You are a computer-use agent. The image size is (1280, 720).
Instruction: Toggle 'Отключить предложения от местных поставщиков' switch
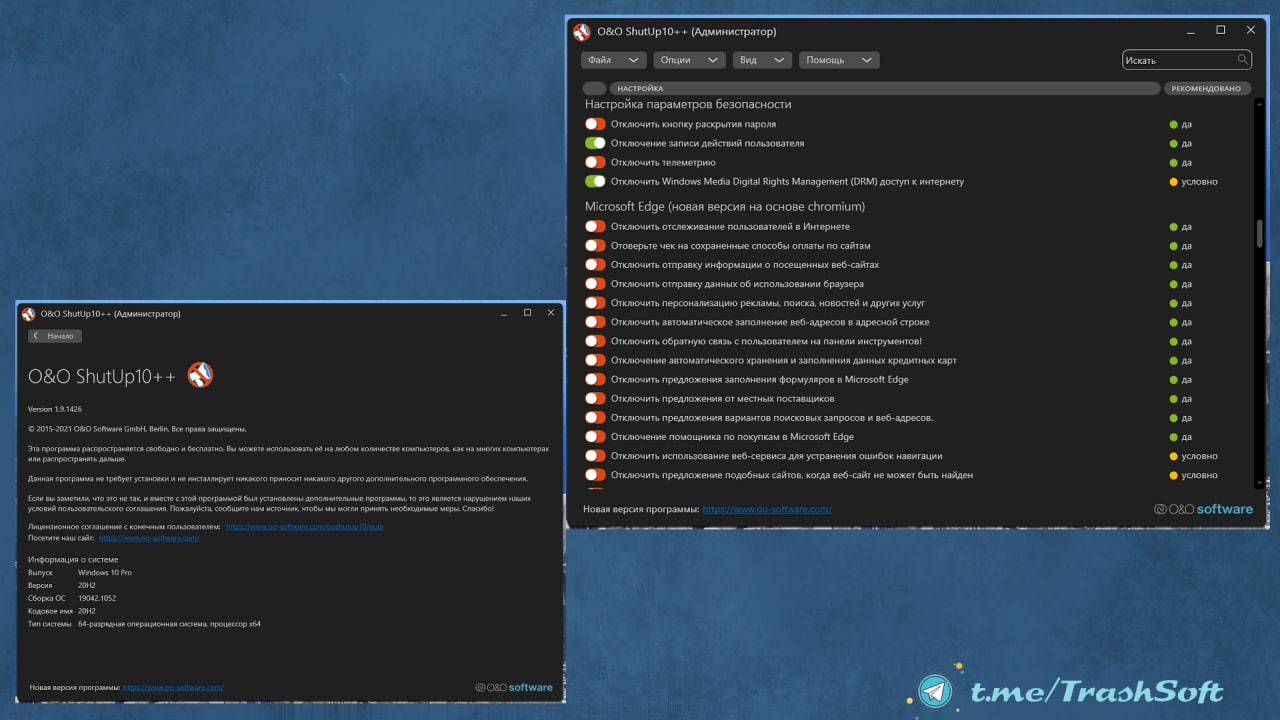[x=595, y=398]
